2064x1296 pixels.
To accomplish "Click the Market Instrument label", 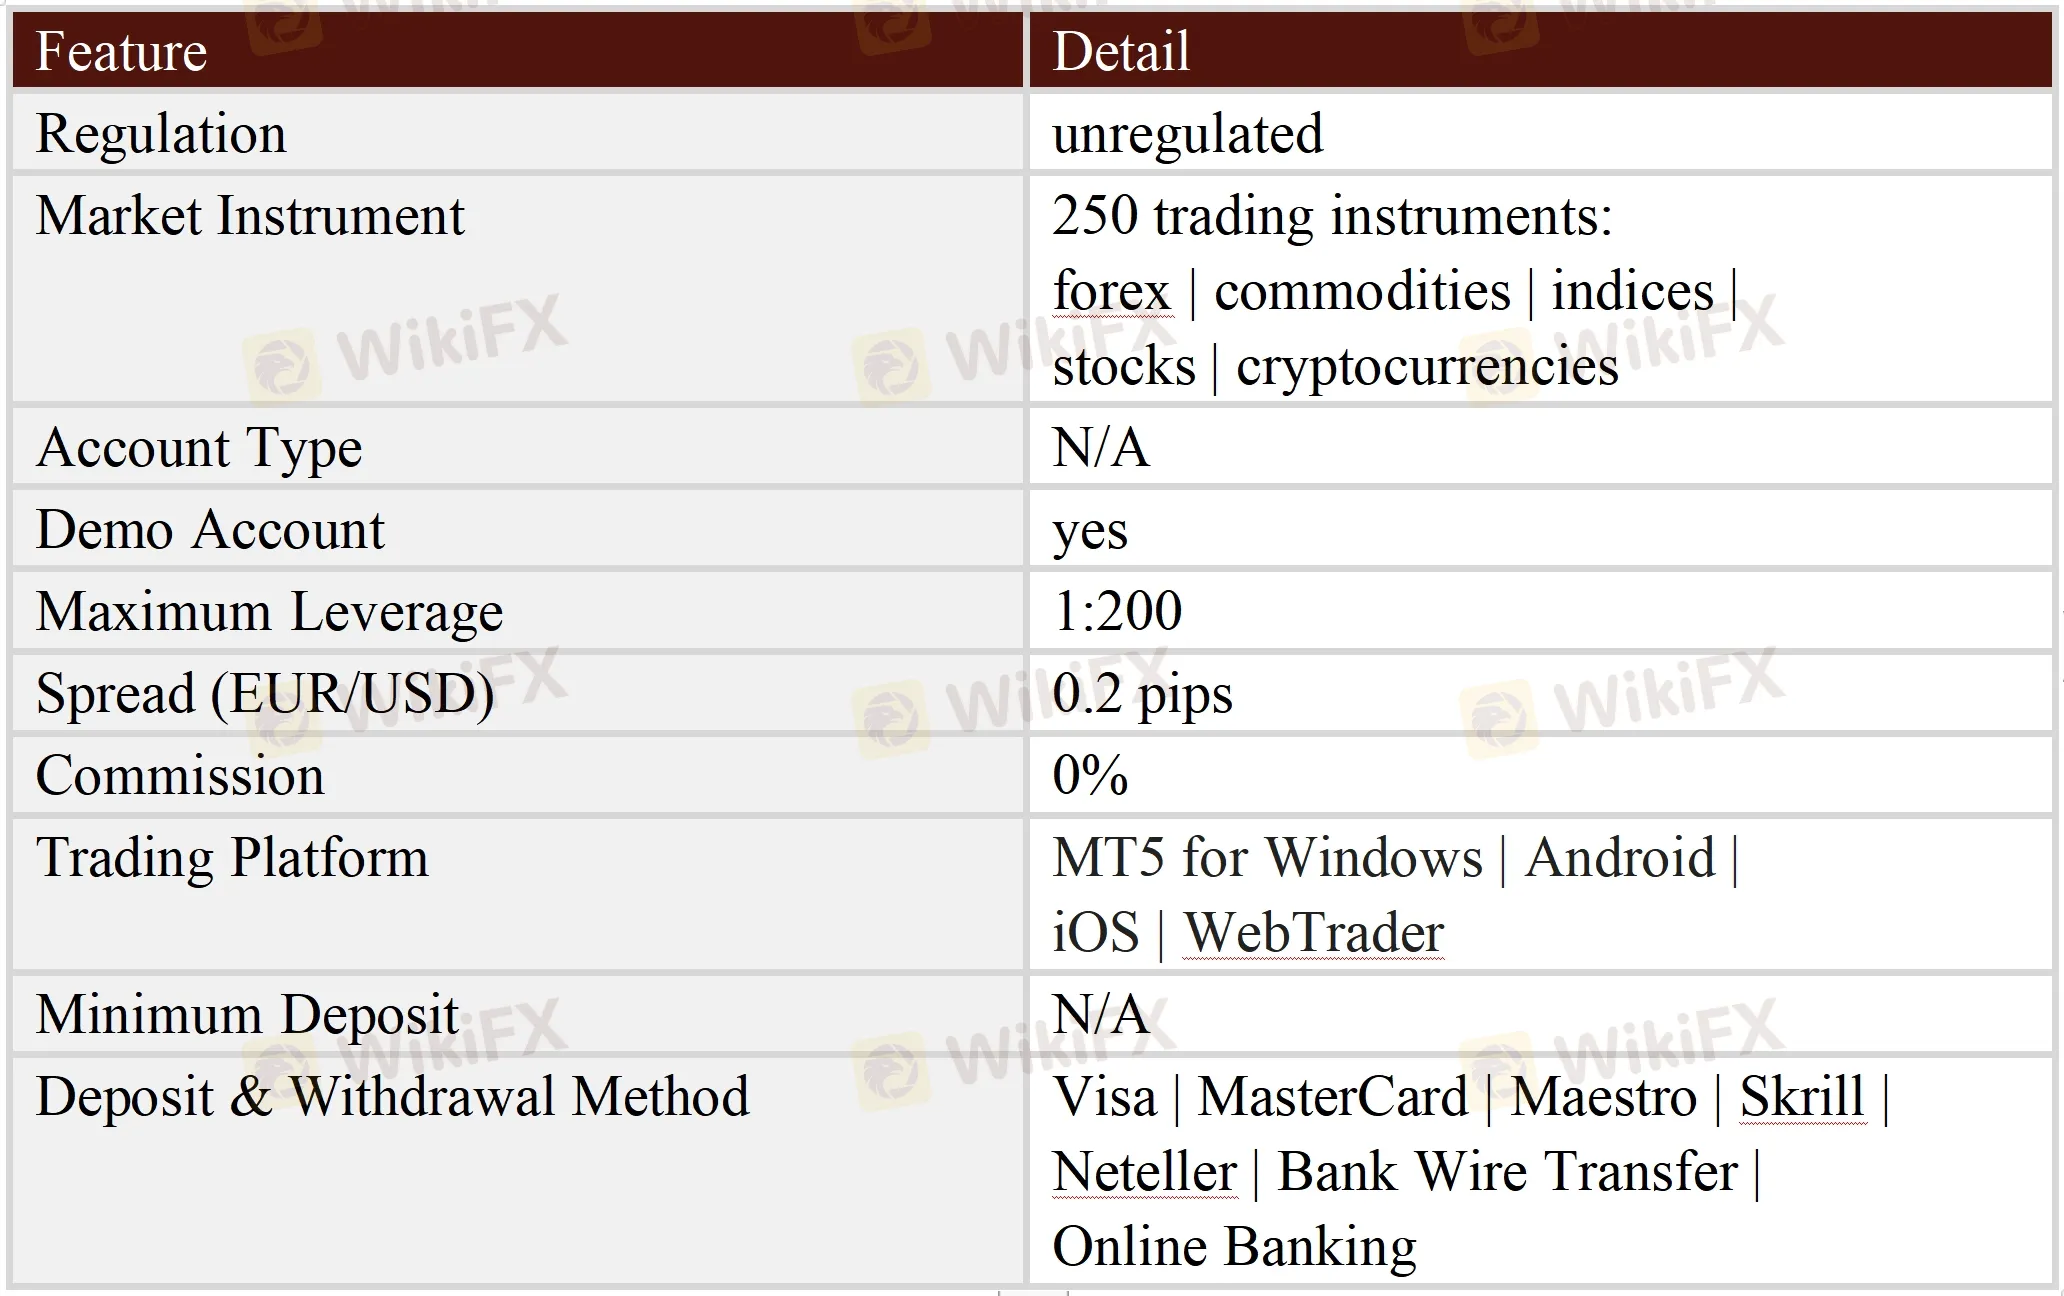I will pos(250,215).
